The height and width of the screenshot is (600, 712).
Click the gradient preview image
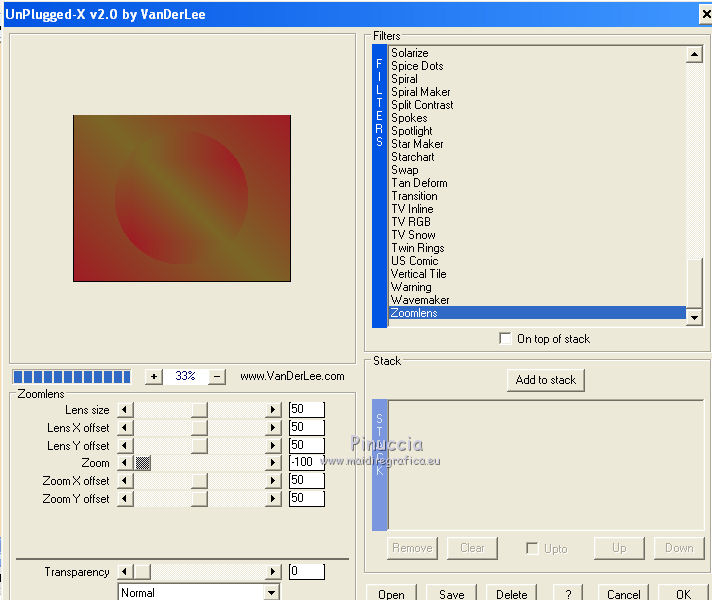point(182,198)
